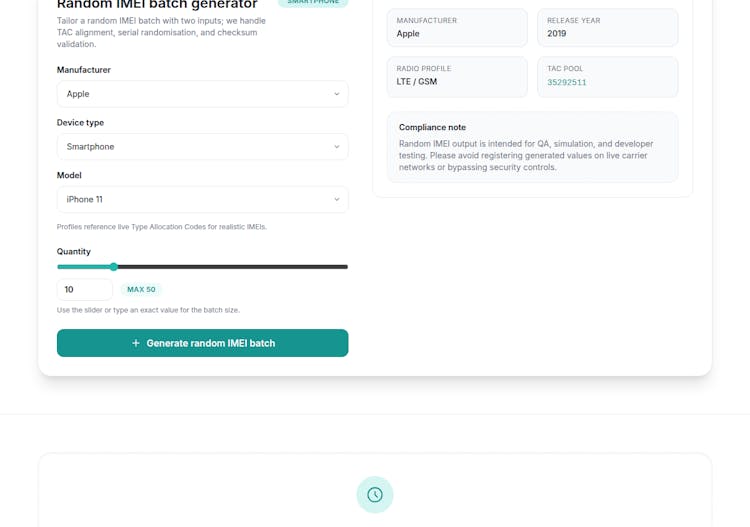Click the Release Year 2019 card
Screen dimensions: 750x527
click(x=607, y=28)
